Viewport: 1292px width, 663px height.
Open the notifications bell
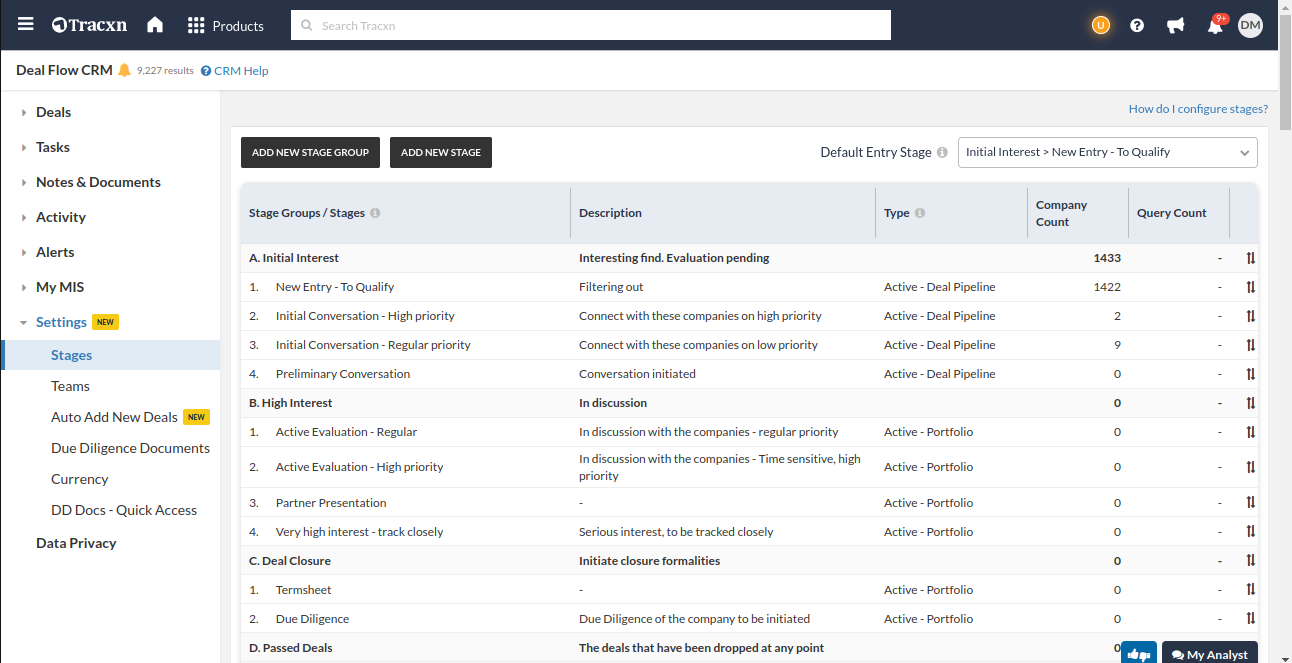point(1215,26)
